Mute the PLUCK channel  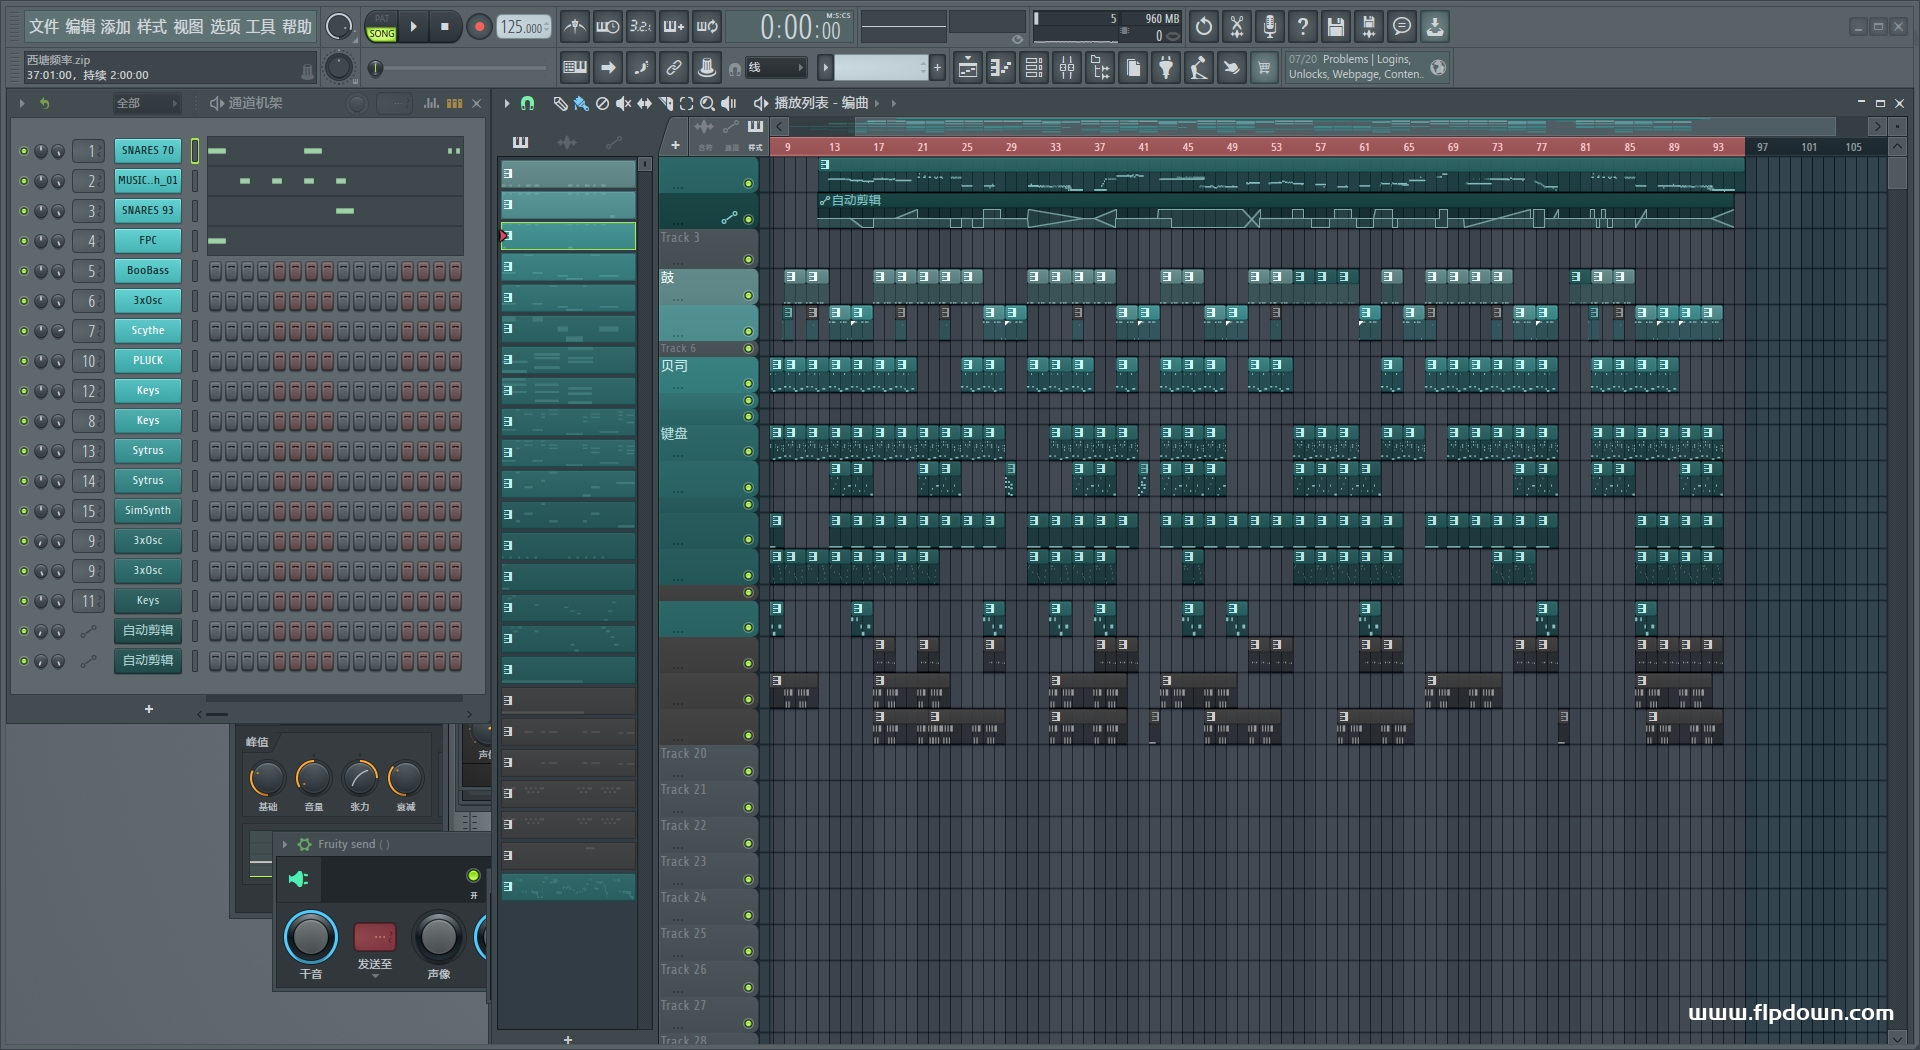click(x=24, y=361)
